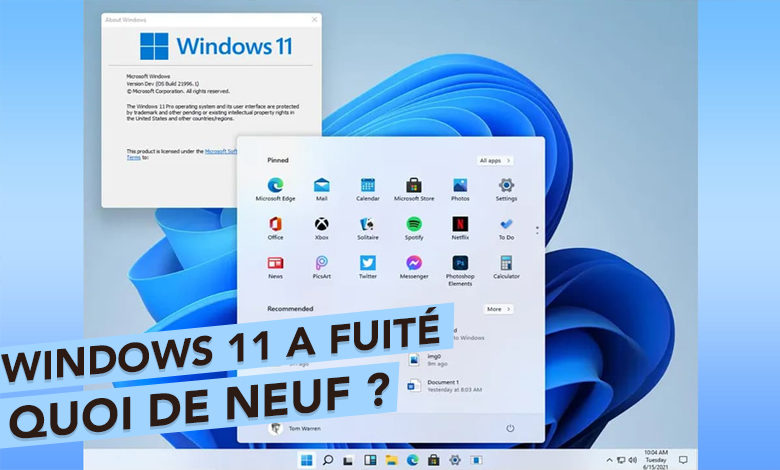Image resolution: width=780 pixels, height=470 pixels.
Task: Click the More button in Recommended
Action: [x=498, y=309]
